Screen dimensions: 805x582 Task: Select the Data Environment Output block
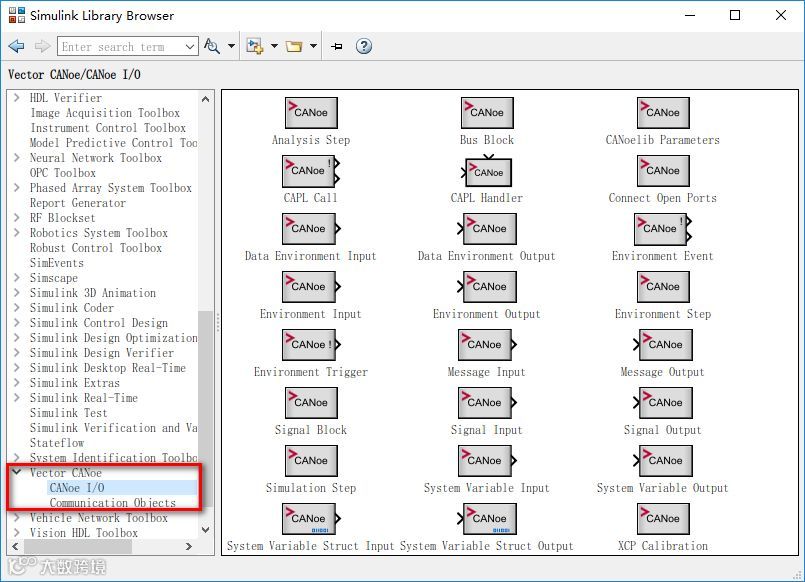pos(487,229)
